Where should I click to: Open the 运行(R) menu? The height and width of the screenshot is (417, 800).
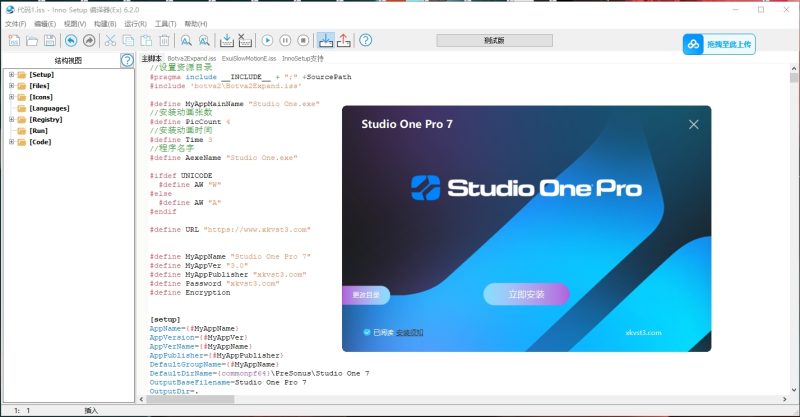coord(135,24)
